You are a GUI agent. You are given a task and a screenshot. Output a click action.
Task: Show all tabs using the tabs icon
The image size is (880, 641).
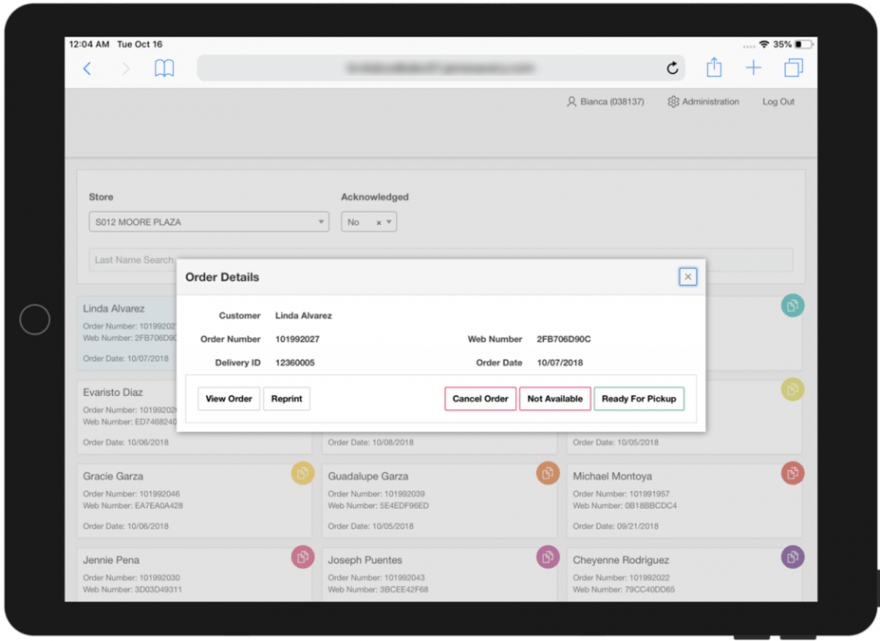793,68
